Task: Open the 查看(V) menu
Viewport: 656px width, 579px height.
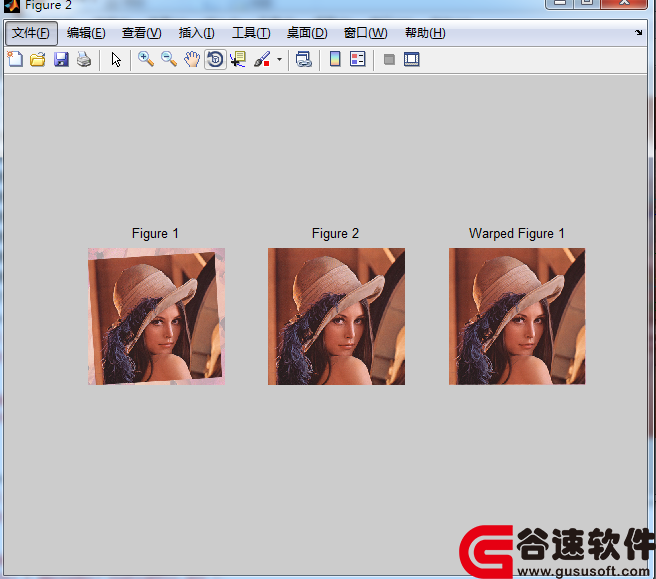Action: (x=141, y=33)
